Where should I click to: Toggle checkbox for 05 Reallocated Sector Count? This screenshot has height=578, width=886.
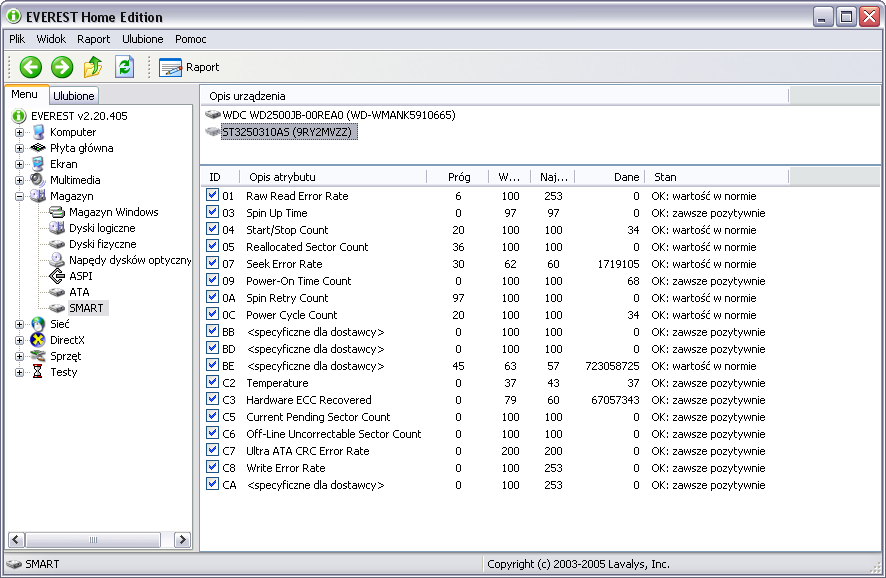[212, 246]
